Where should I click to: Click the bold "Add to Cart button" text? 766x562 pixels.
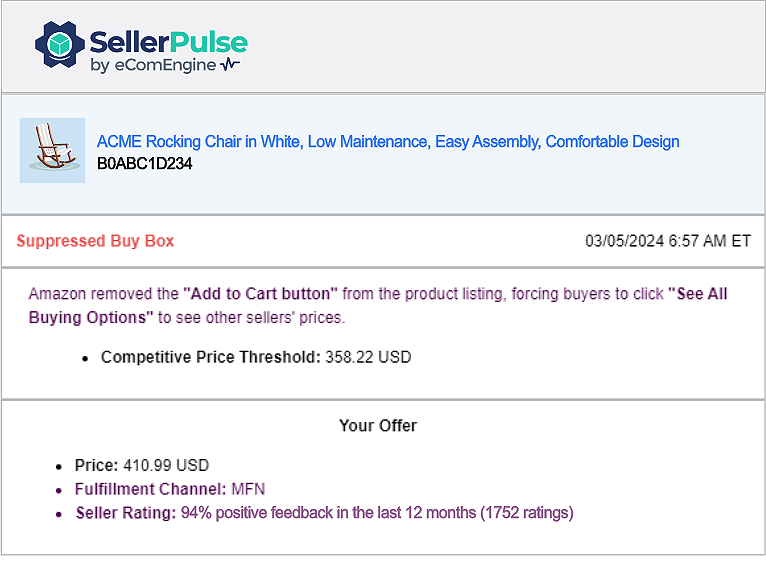tap(260, 294)
